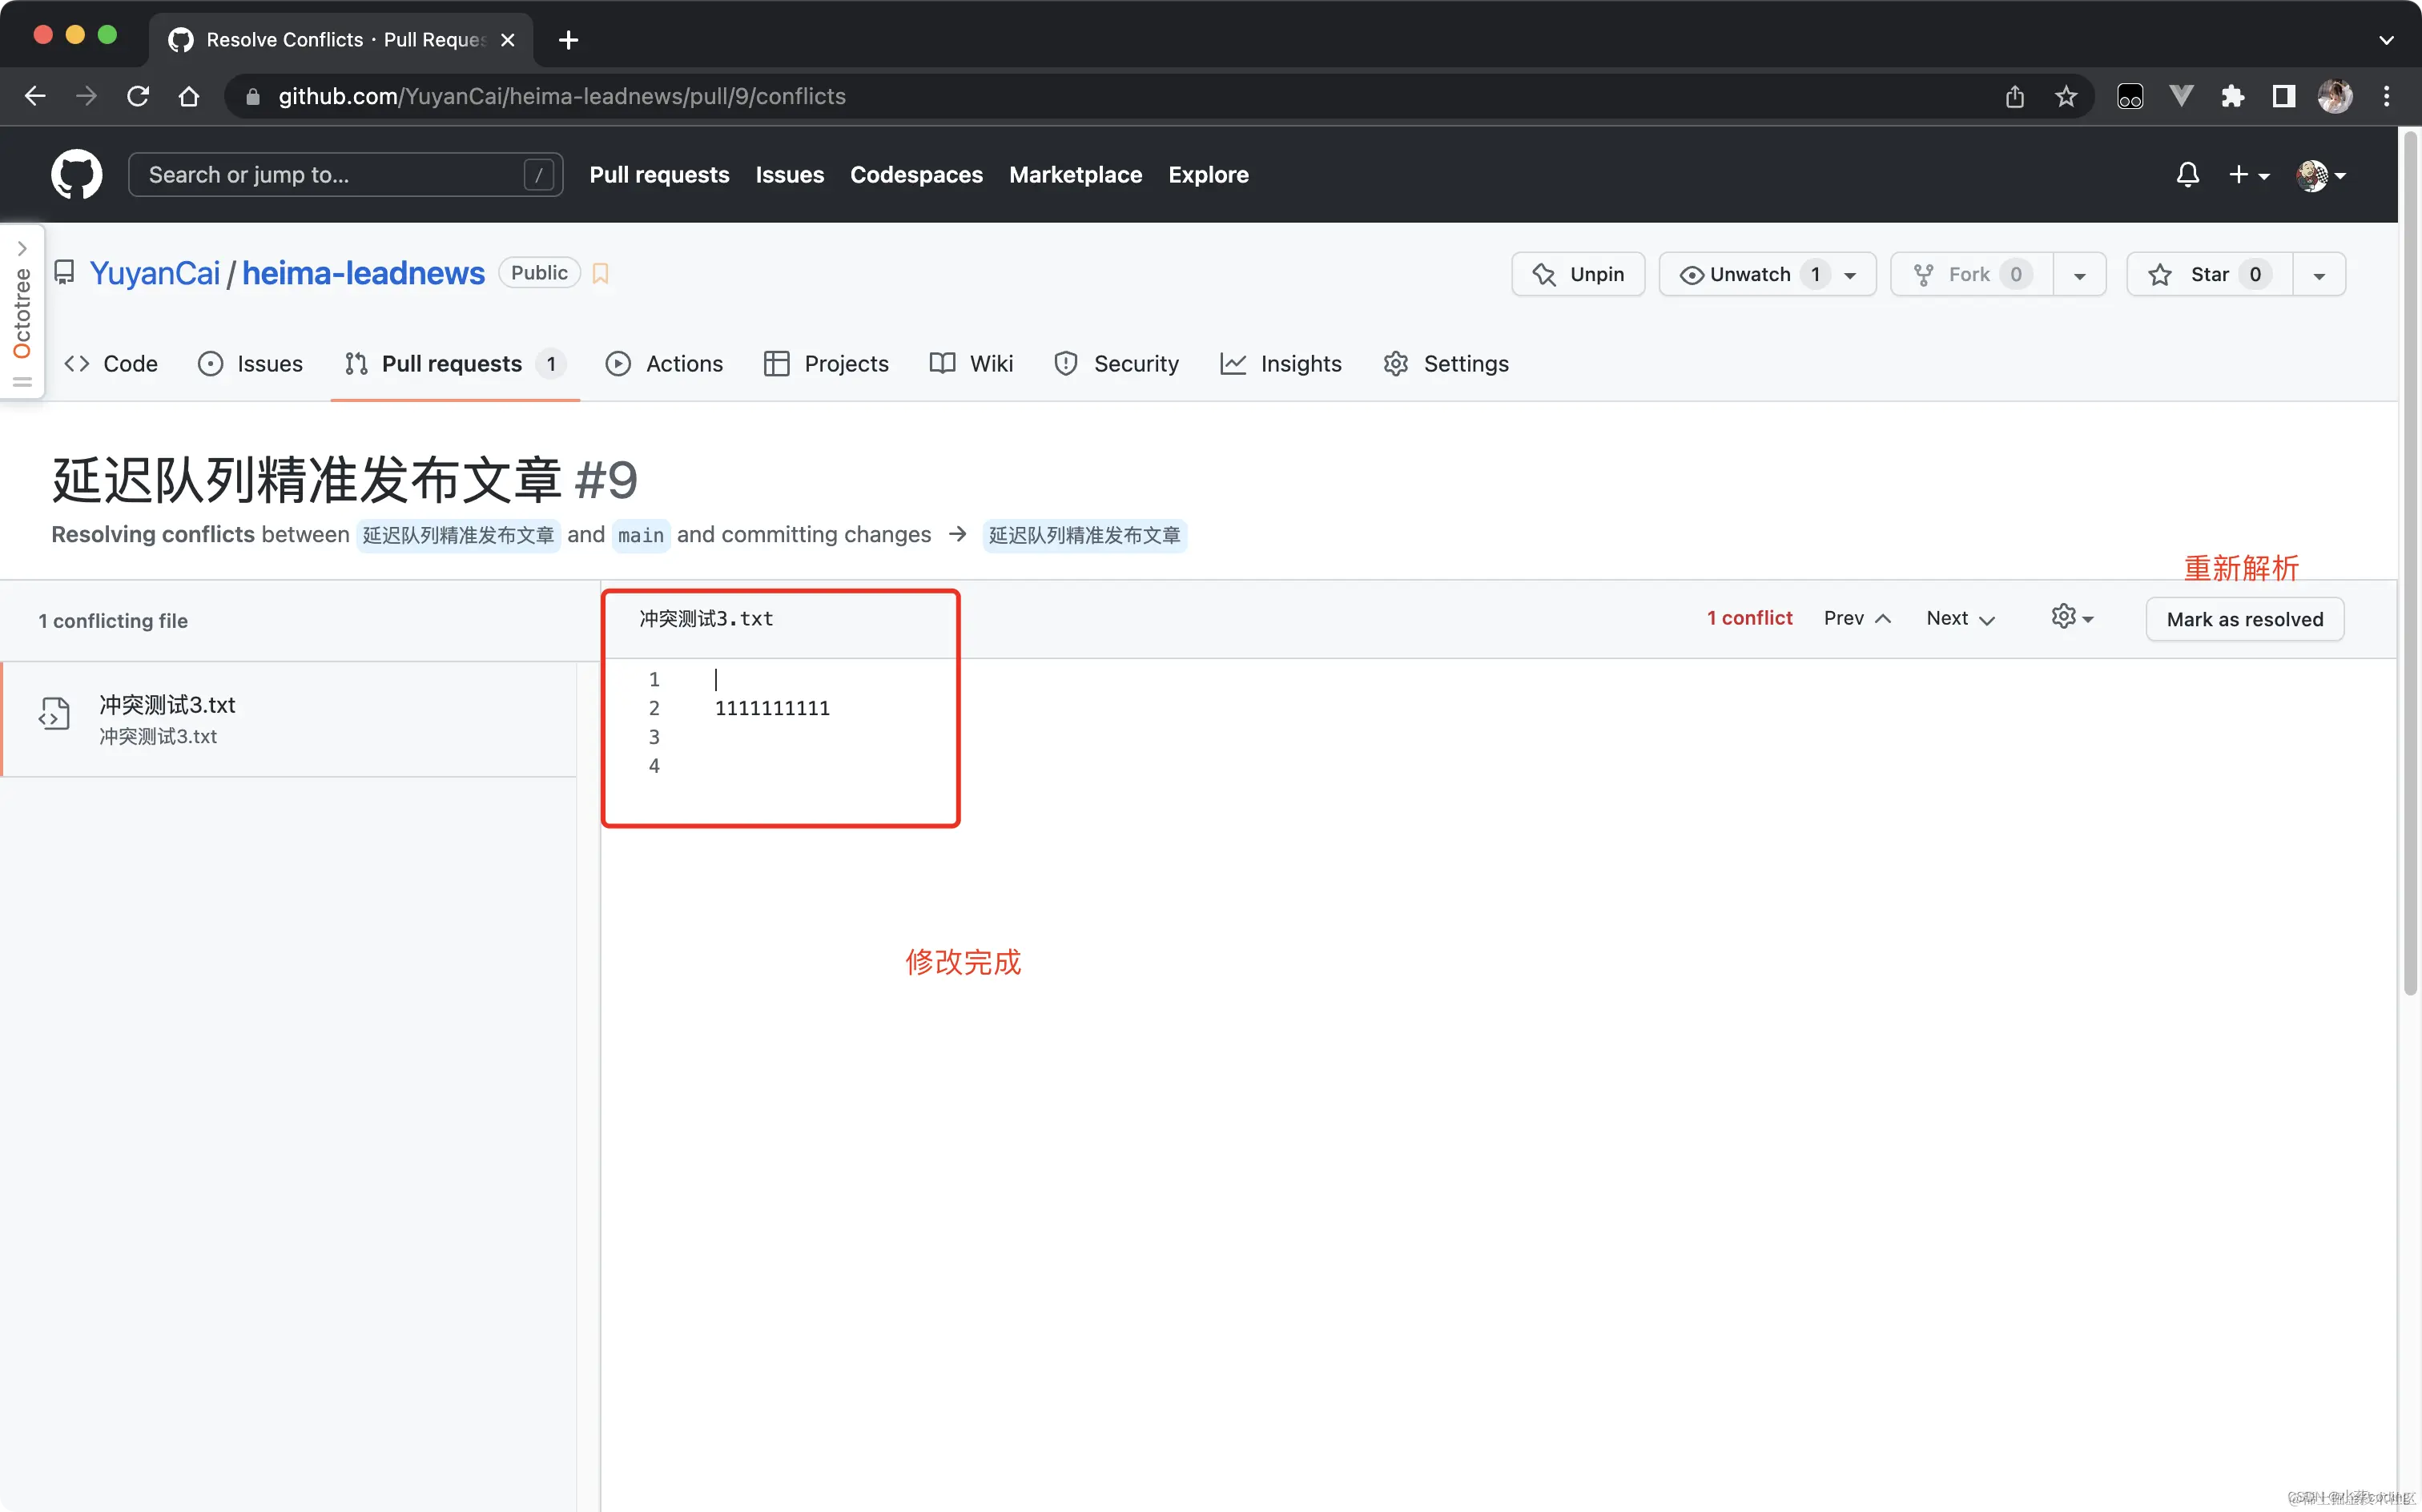Image resolution: width=2422 pixels, height=1512 pixels.
Task: Open the create new plus dropdown
Action: pyautogui.click(x=2249, y=174)
